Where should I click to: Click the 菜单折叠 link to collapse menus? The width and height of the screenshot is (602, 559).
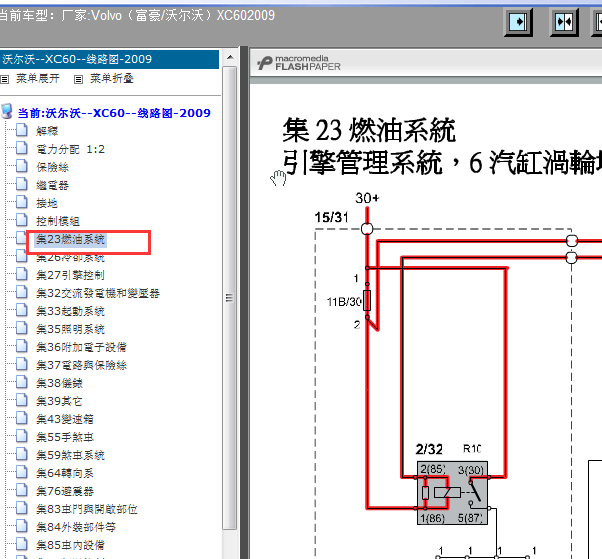click(112, 79)
